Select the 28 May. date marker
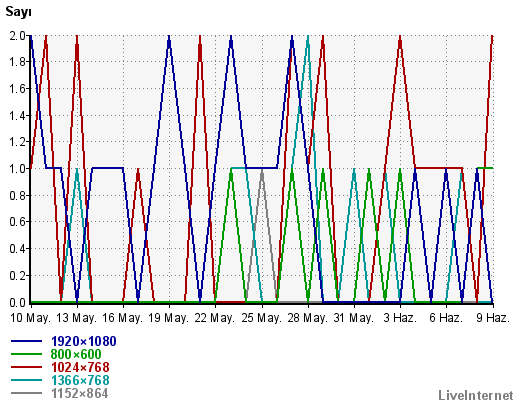Image resolution: width=520 pixels, height=405 pixels. pyautogui.click(x=307, y=318)
